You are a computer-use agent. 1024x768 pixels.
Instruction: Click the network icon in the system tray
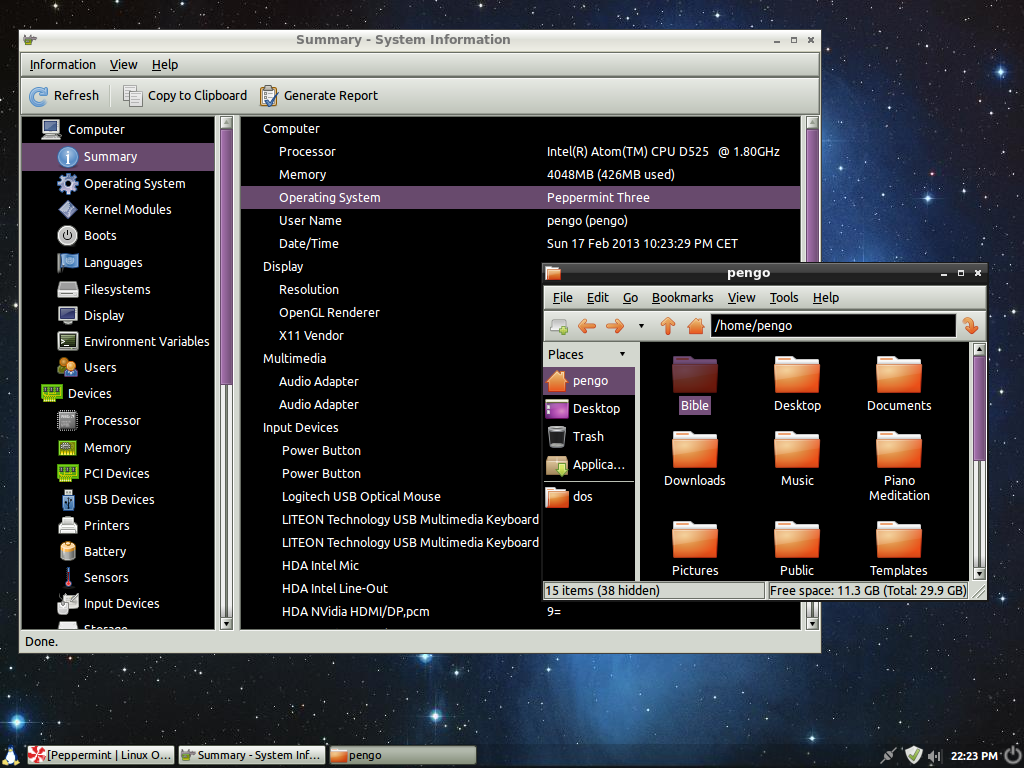click(x=888, y=756)
